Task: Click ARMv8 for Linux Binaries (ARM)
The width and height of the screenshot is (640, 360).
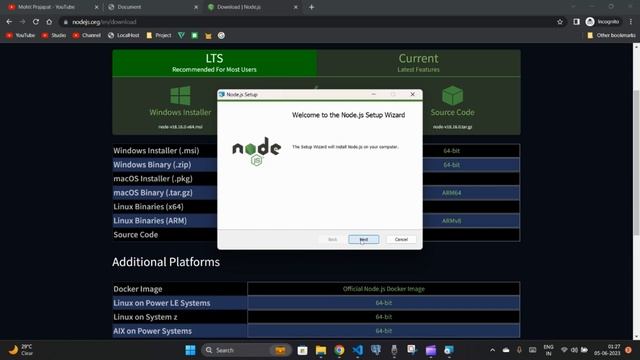Action: (451, 220)
